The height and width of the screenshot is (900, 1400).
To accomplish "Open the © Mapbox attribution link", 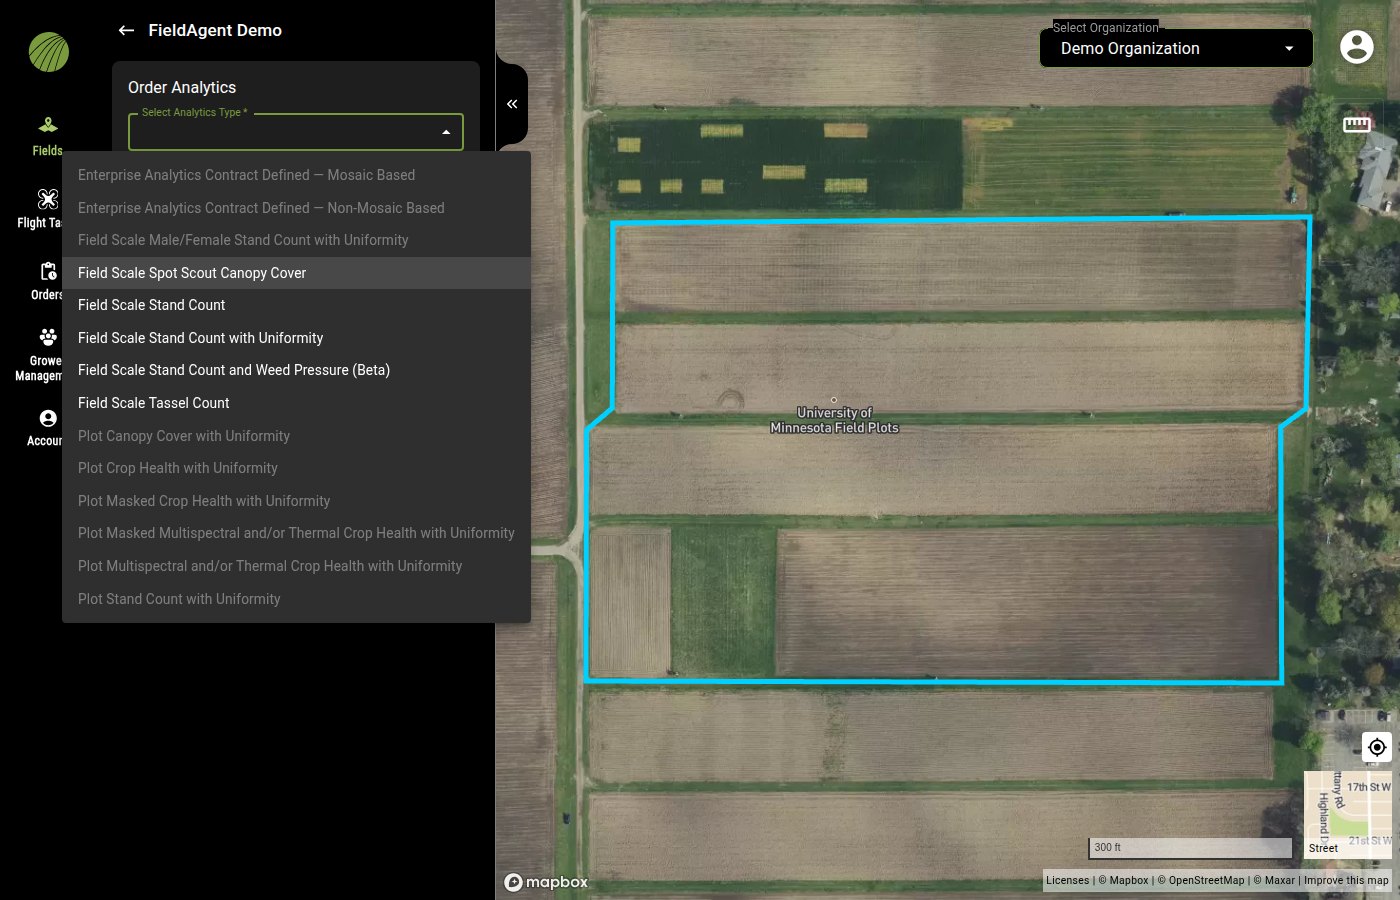I will pos(1123,880).
